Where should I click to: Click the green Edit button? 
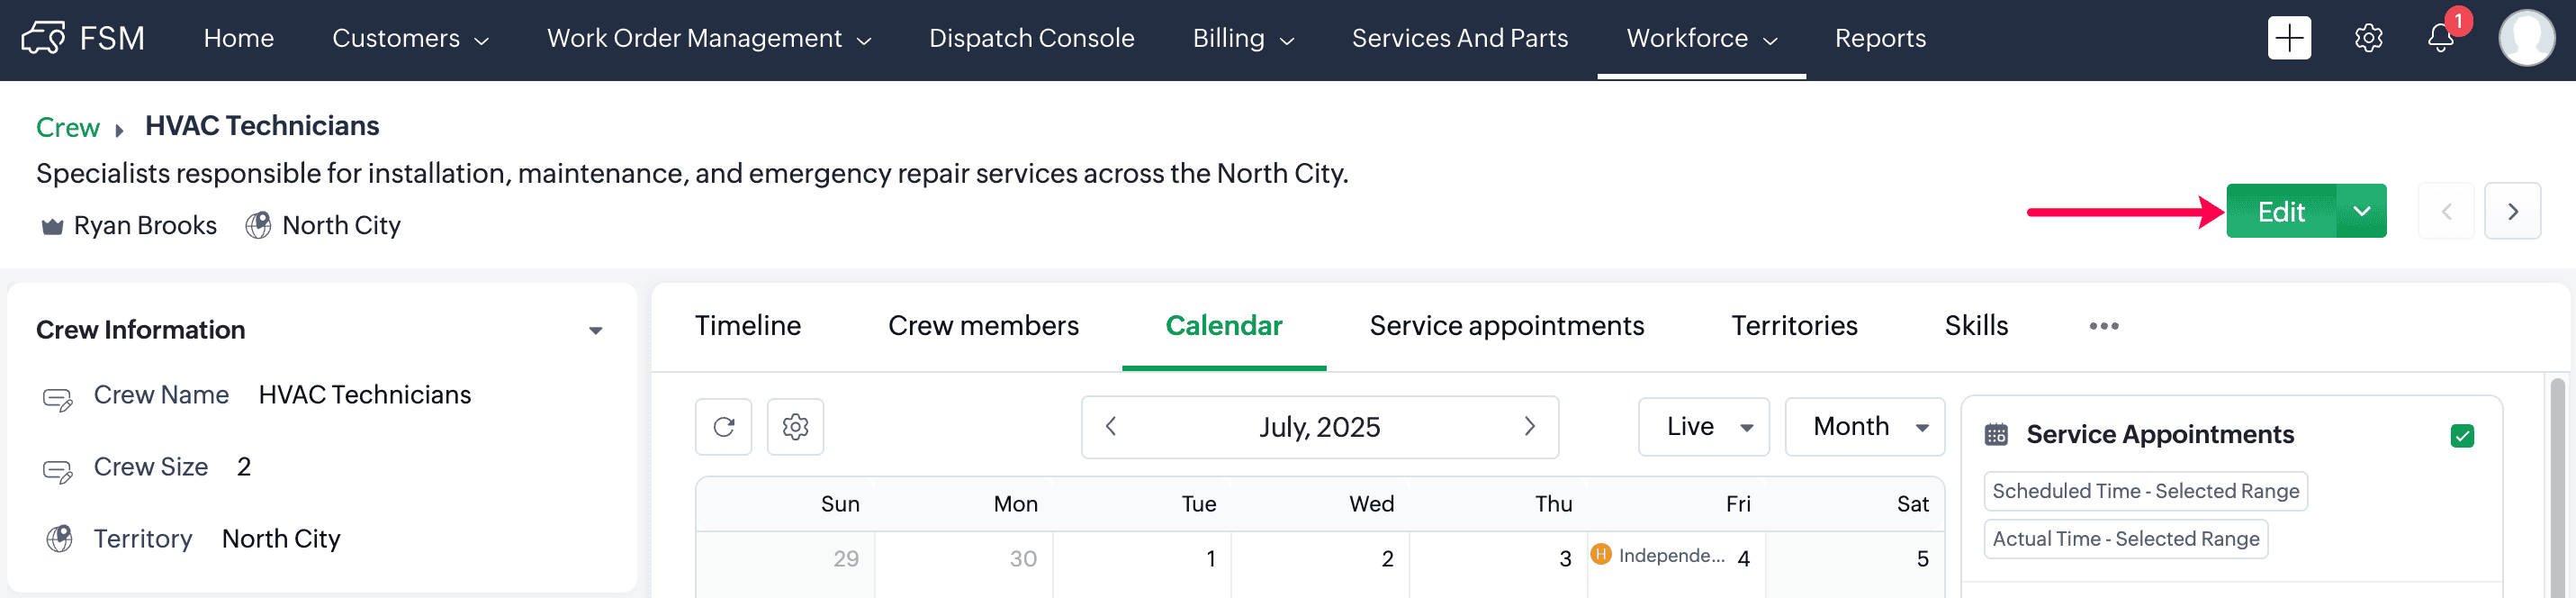pyautogui.click(x=2280, y=212)
